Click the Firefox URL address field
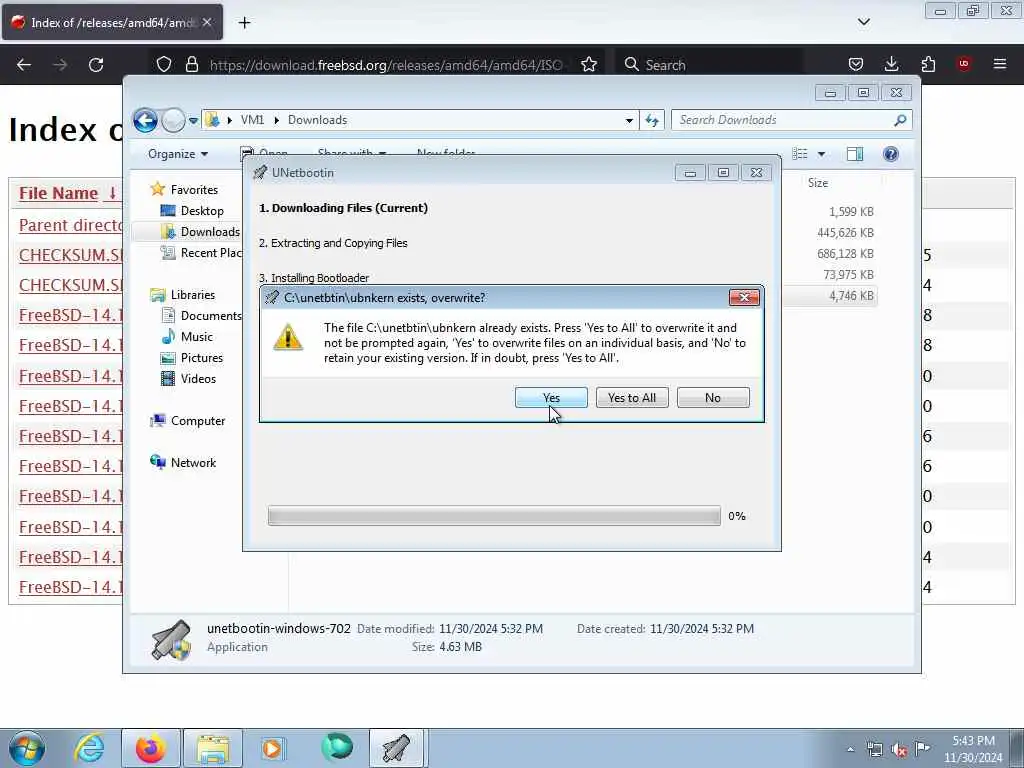This screenshot has width=1024, height=768. (385, 65)
